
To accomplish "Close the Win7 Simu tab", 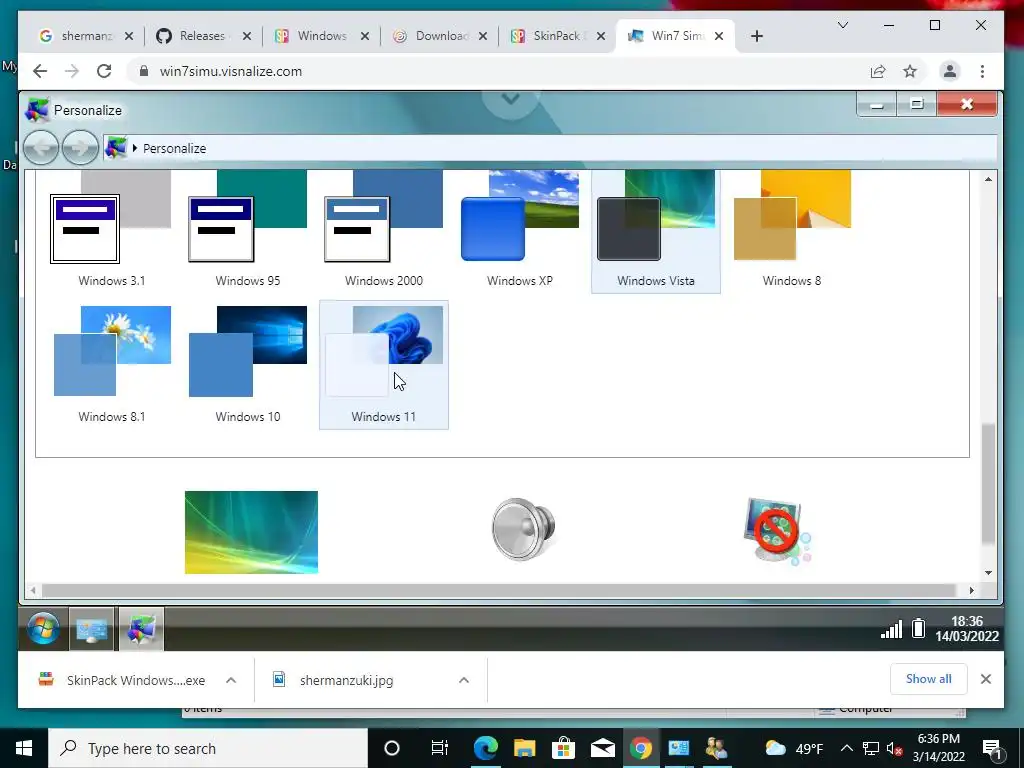I will [x=719, y=36].
